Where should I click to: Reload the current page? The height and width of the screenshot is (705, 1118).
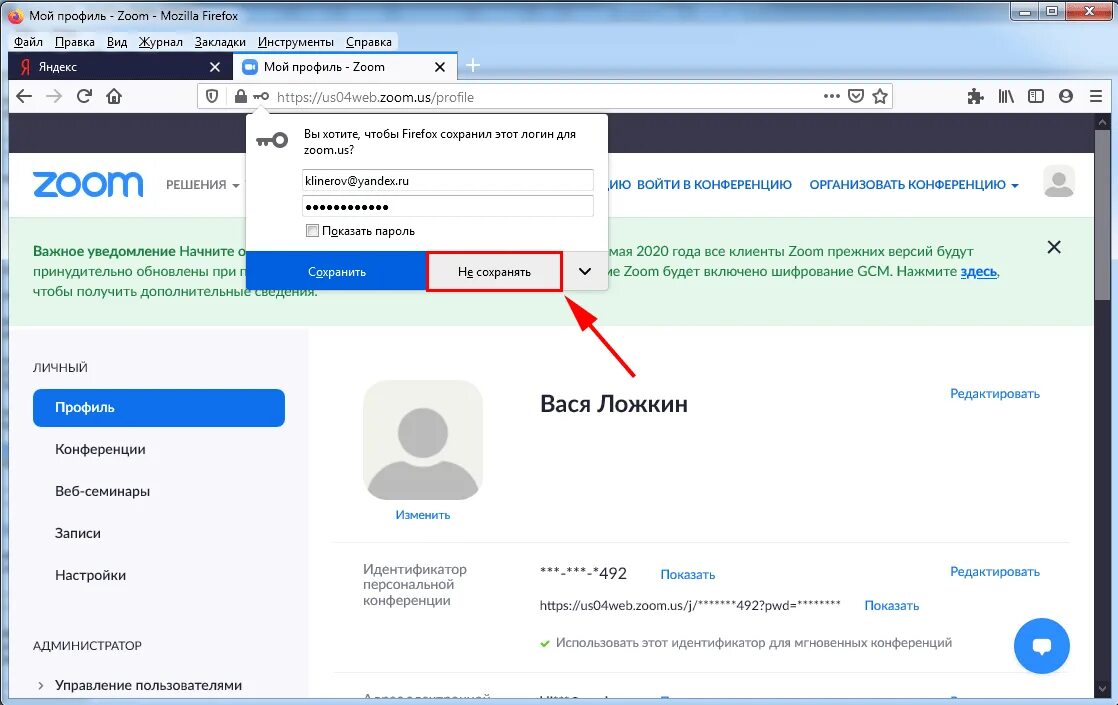click(84, 96)
